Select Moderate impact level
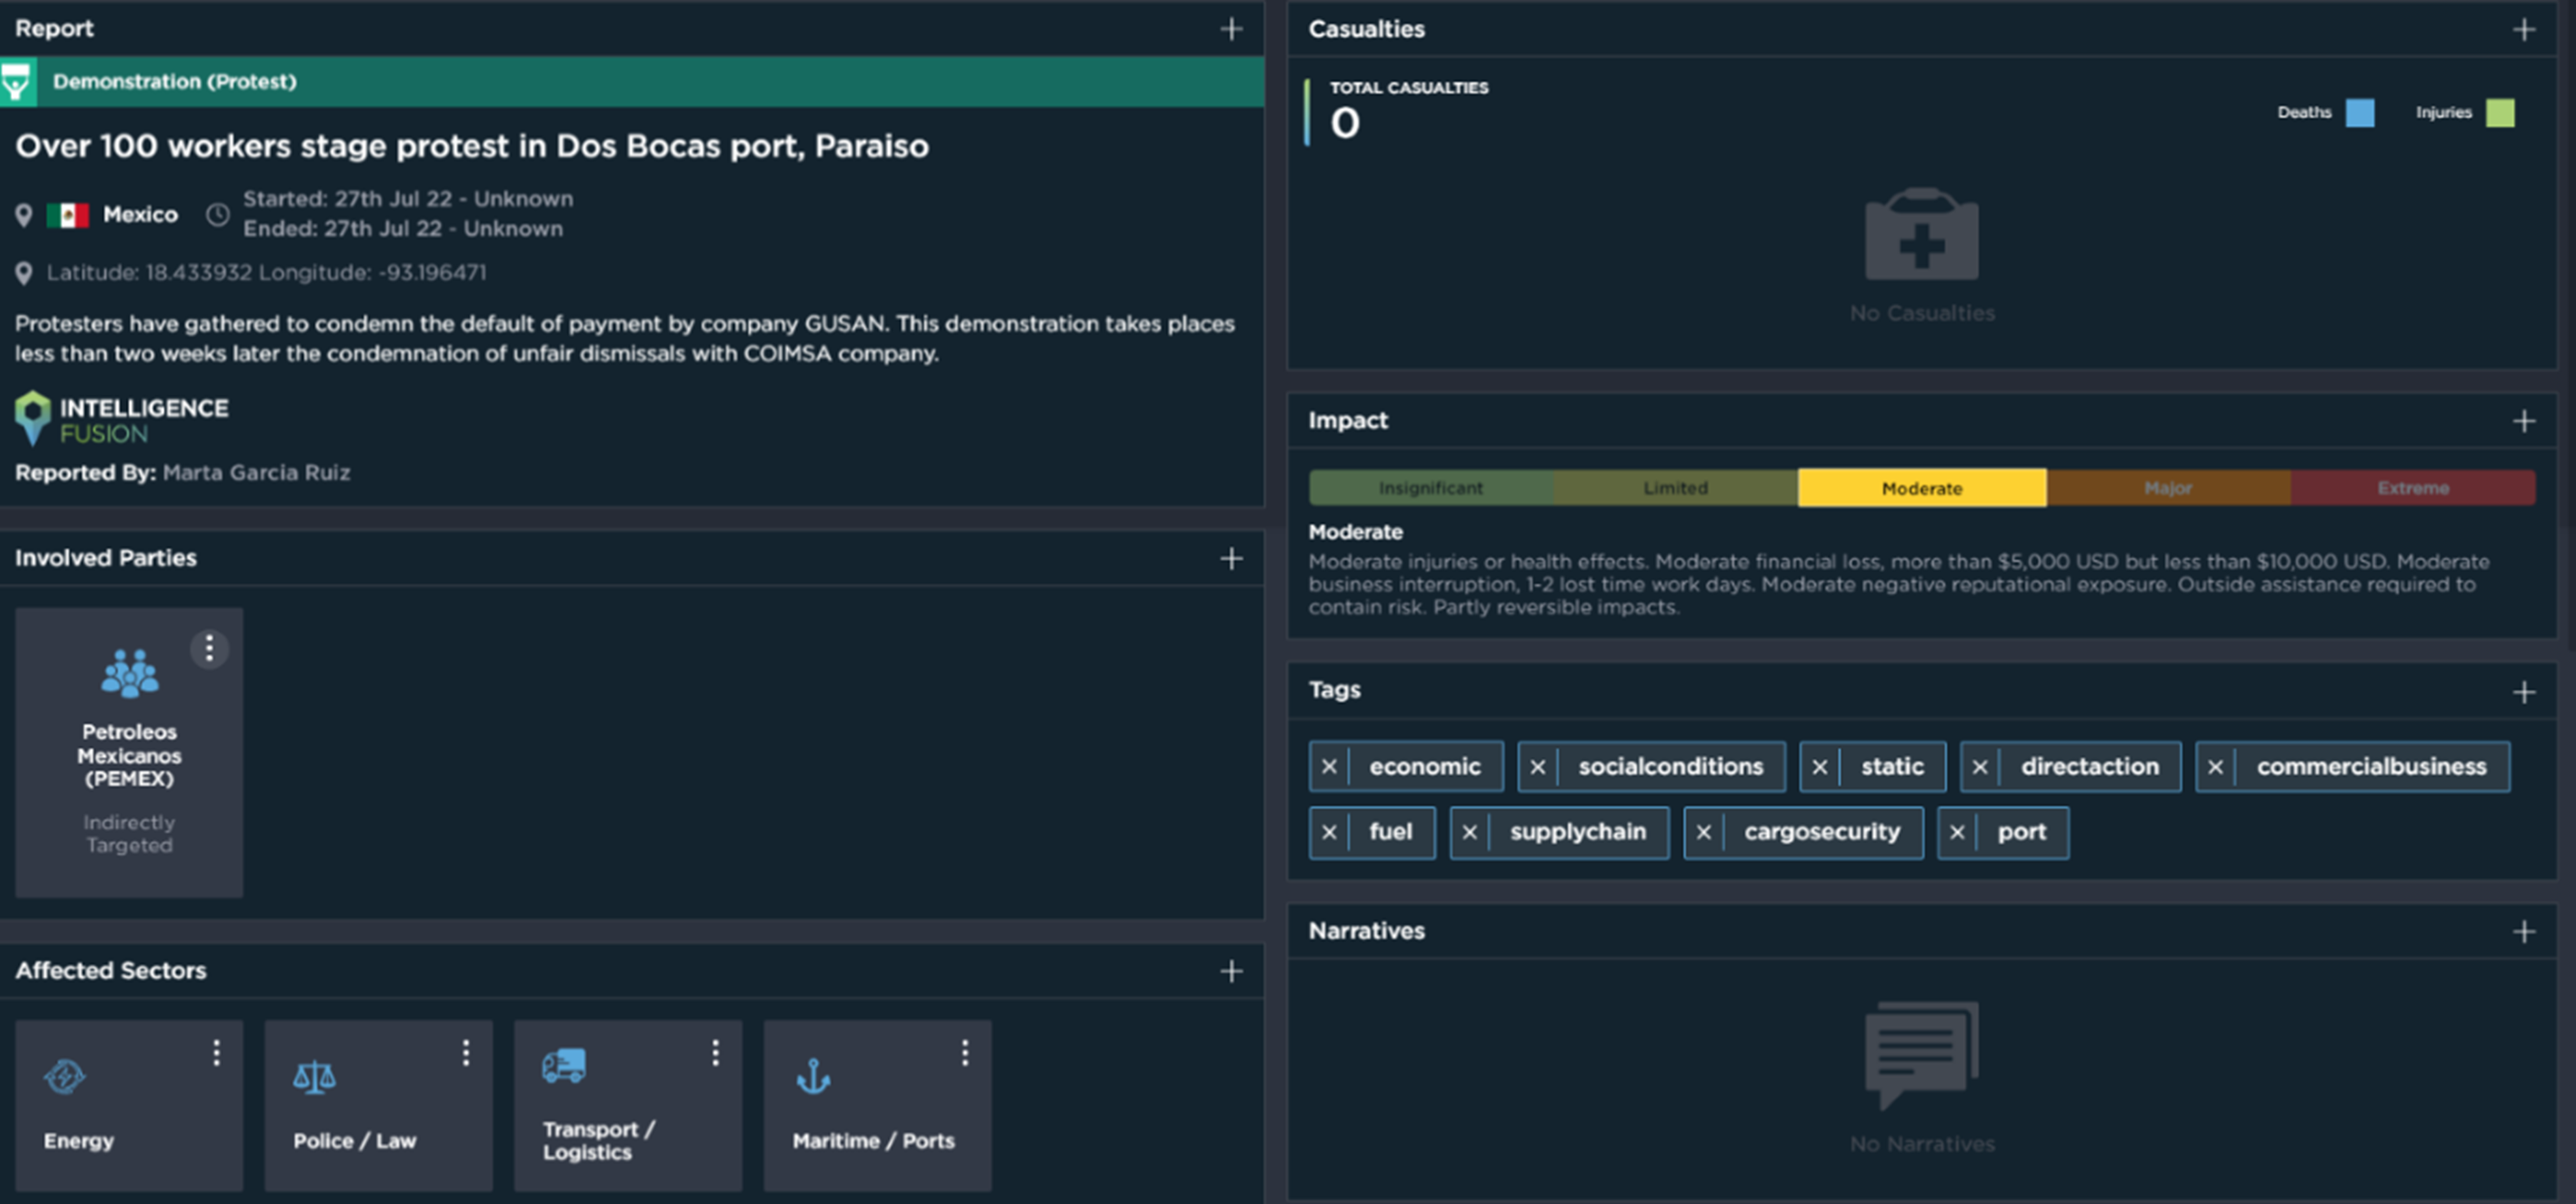The height and width of the screenshot is (1204, 2576). pos(1922,488)
